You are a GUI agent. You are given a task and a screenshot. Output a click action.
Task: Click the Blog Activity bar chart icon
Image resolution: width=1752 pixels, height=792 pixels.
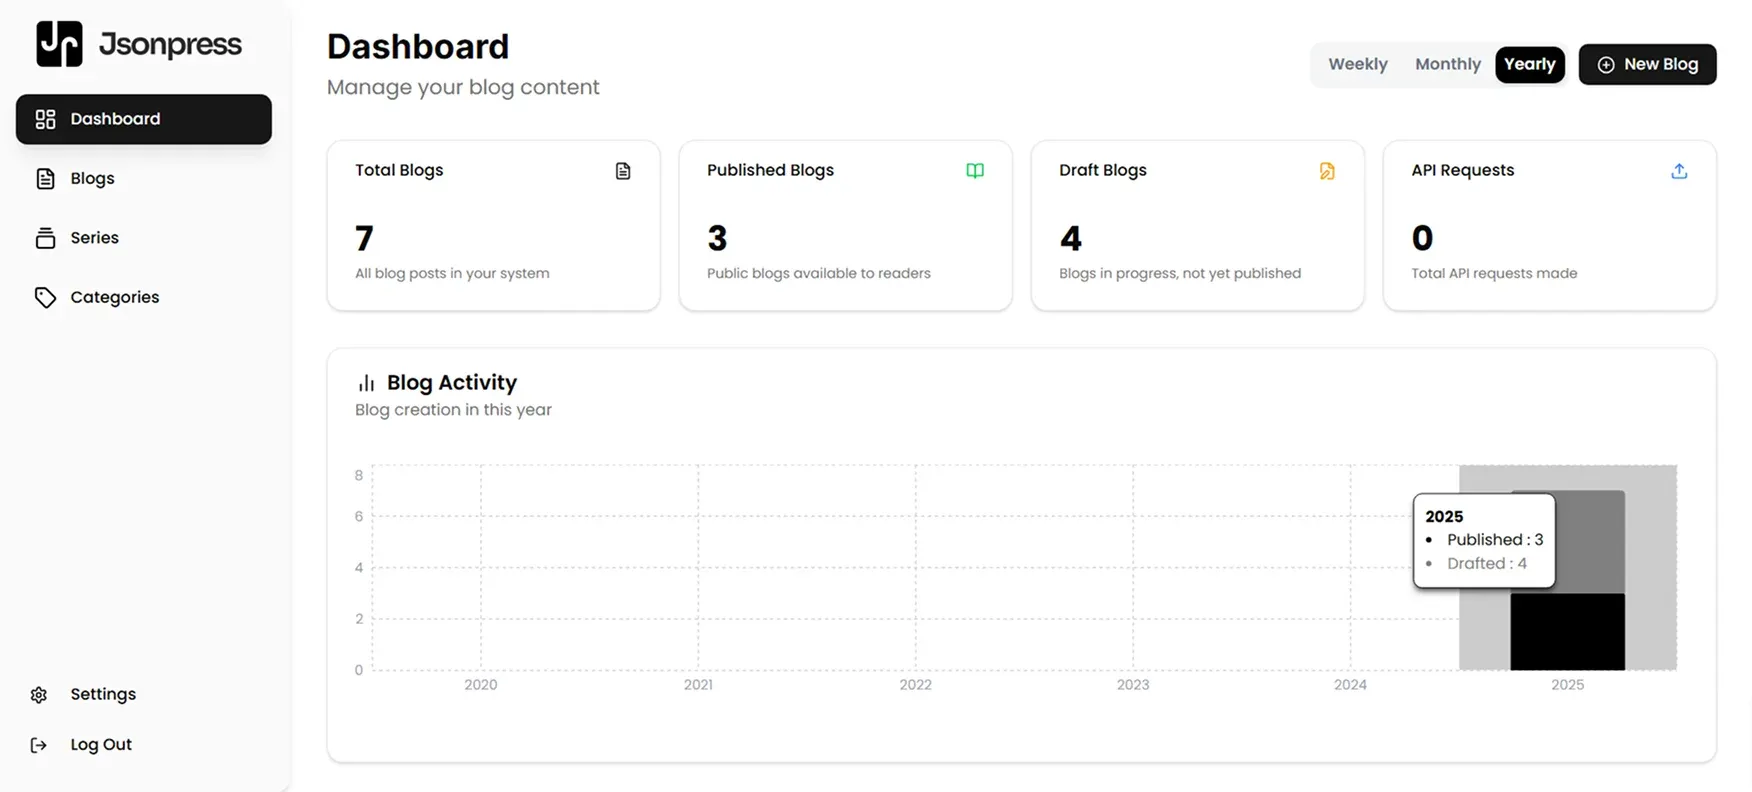pos(366,383)
